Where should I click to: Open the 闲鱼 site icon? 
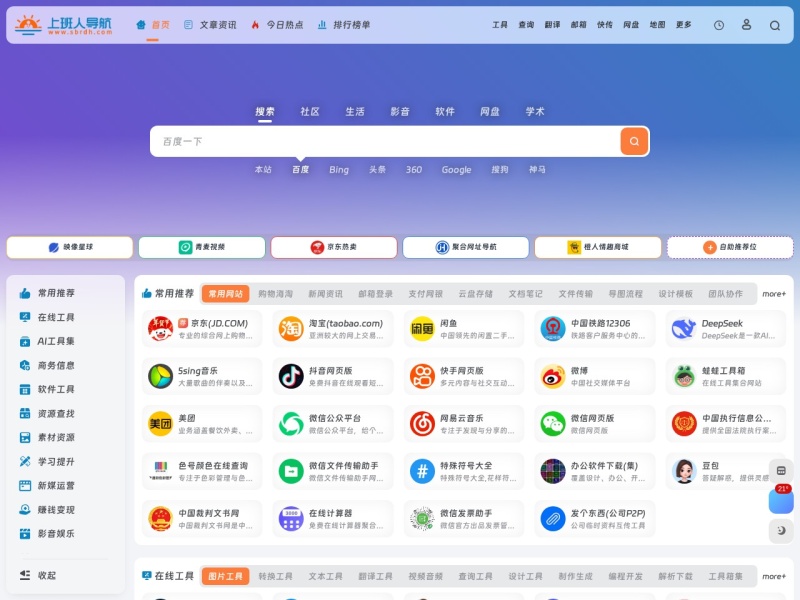click(422, 329)
